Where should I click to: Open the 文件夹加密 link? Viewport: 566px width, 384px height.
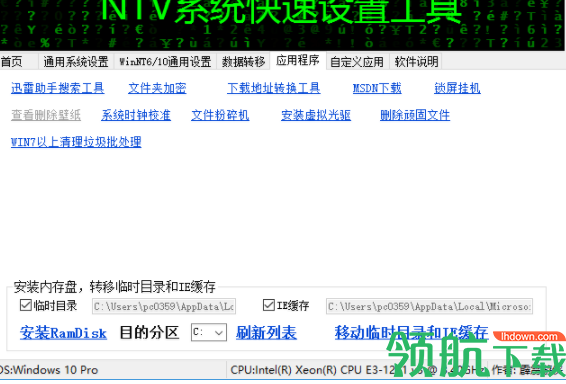(x=157, y=88)
